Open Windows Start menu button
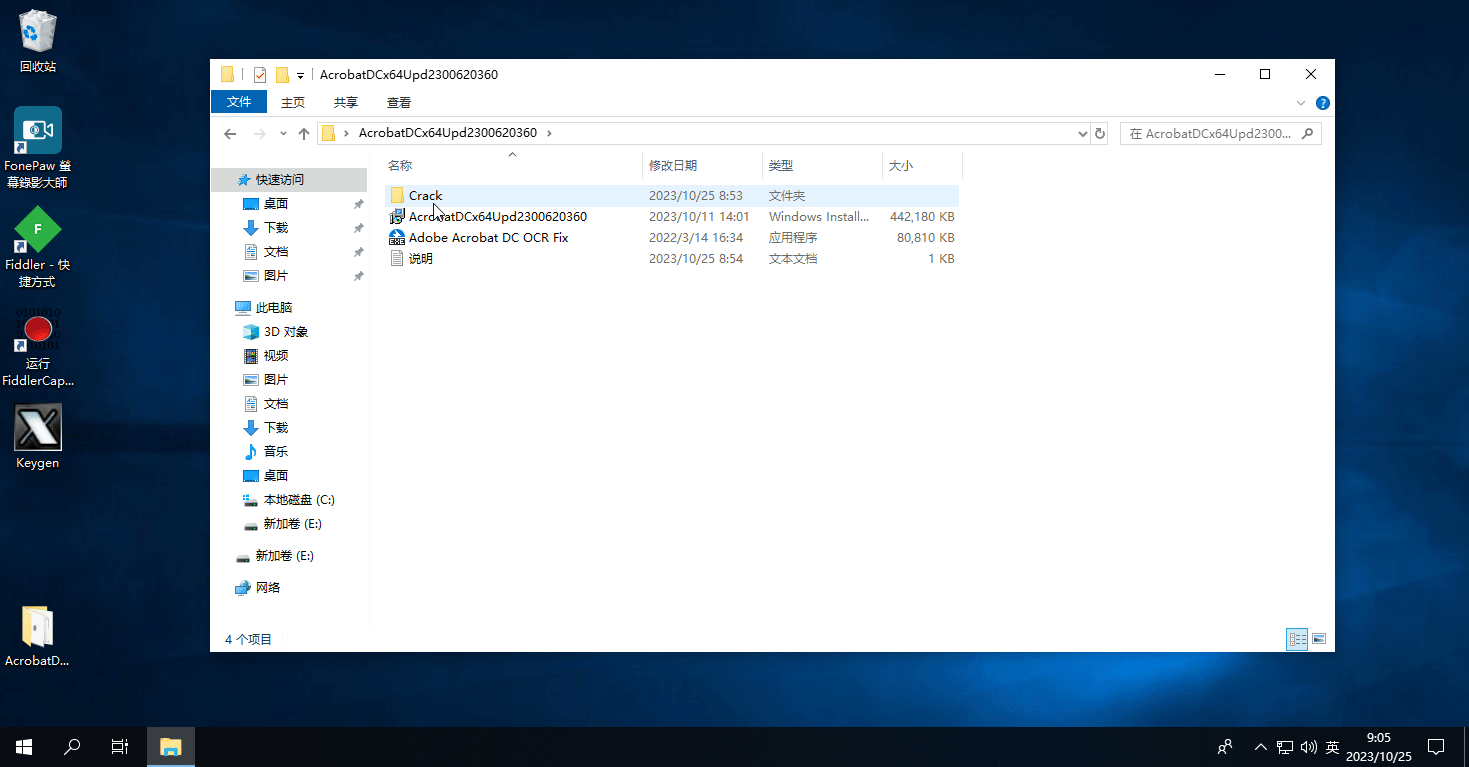1469x767 pixels. 24,747
